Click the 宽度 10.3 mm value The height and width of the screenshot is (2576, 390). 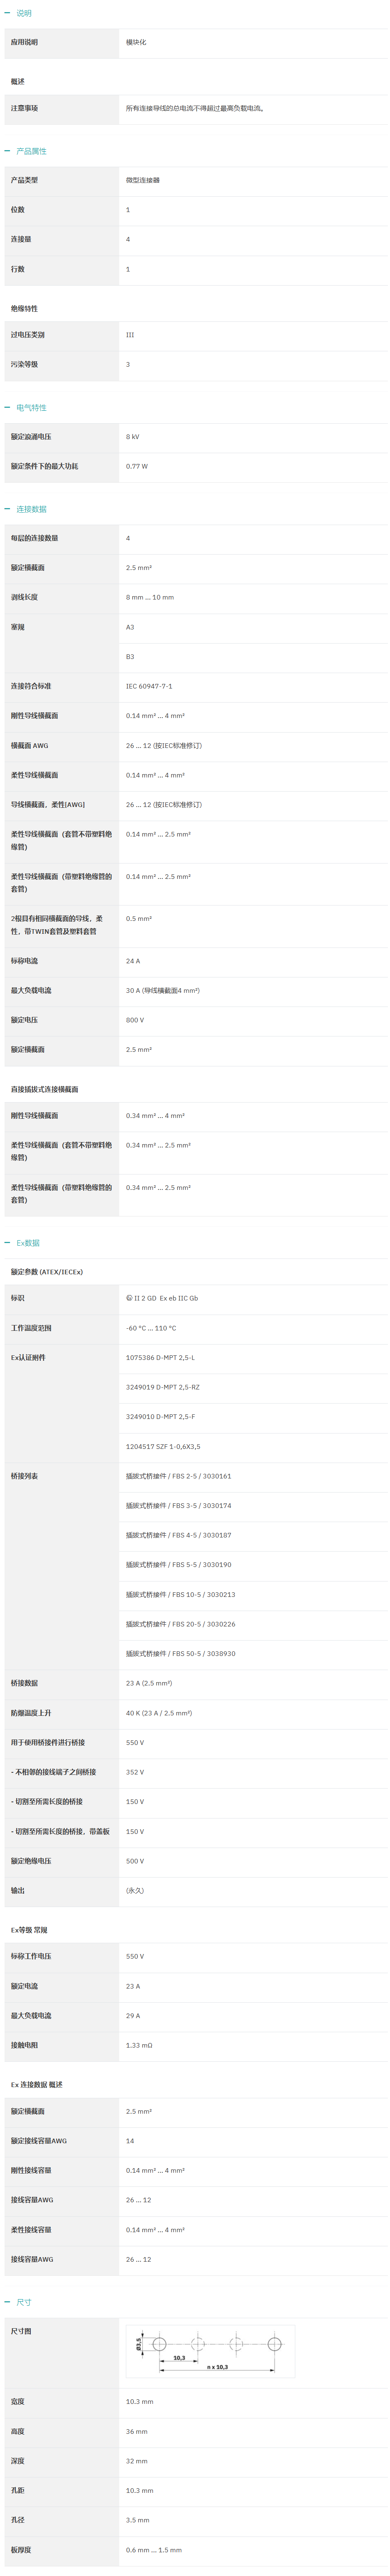click(139, 2401)
